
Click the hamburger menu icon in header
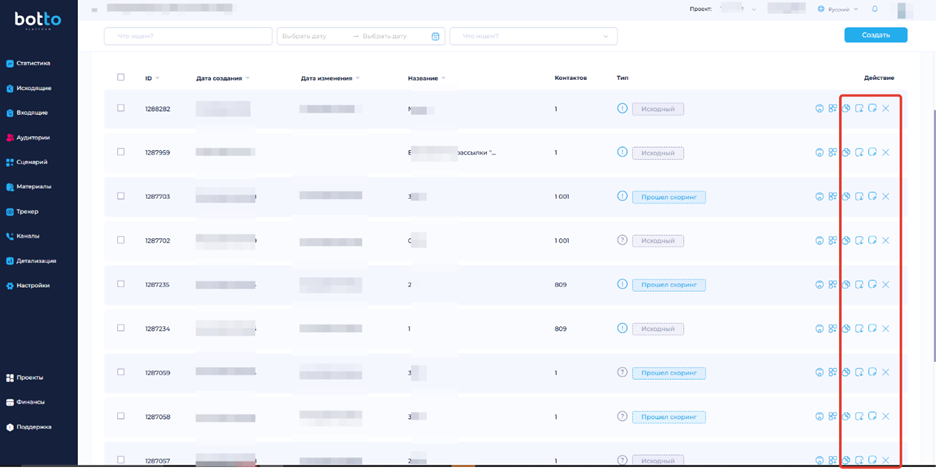point(94,10)
